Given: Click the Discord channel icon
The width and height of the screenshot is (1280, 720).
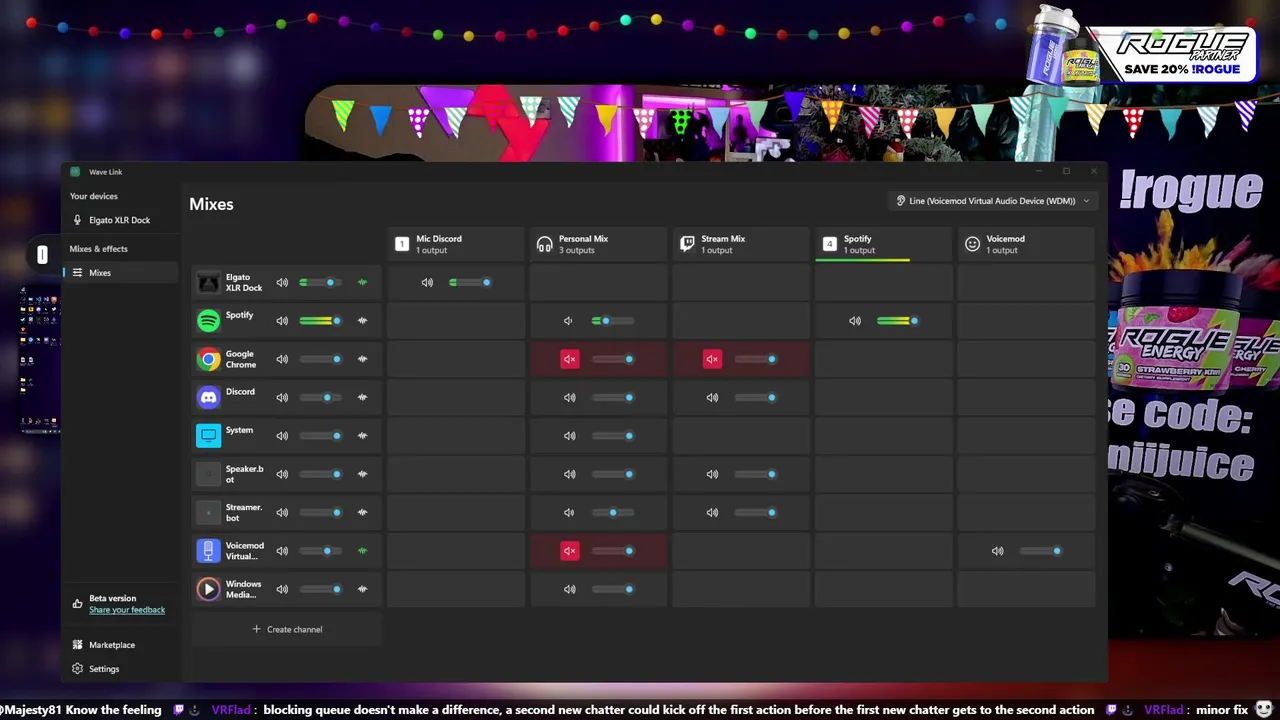Looking at the screenshot, I should point(208,397).
